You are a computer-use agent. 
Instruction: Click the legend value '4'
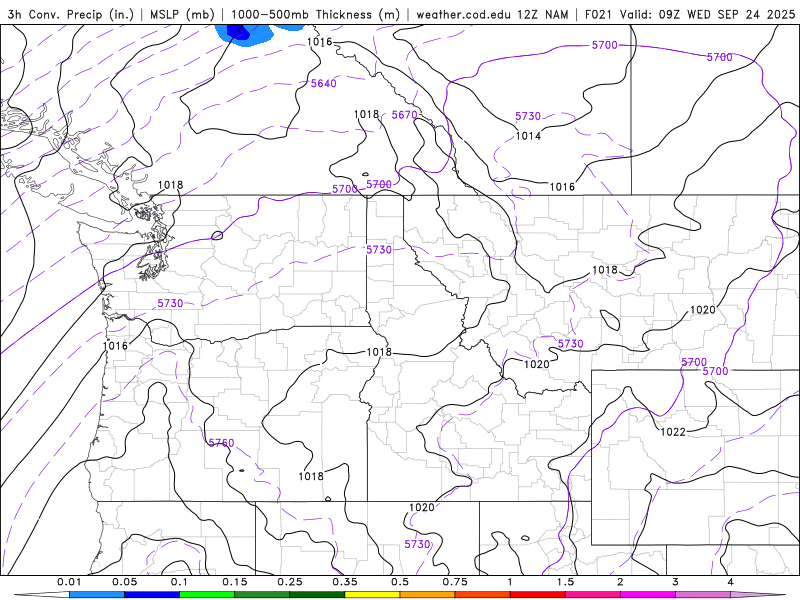pos(730,582)
